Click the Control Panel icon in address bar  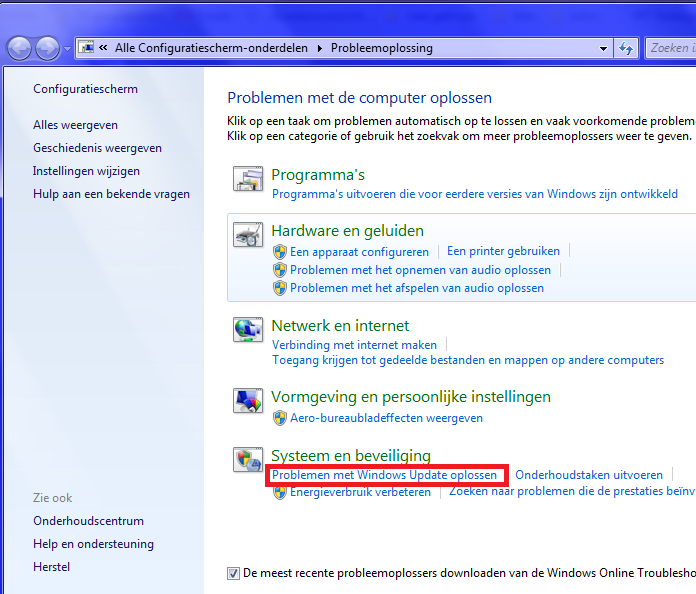tap(87, 47)
